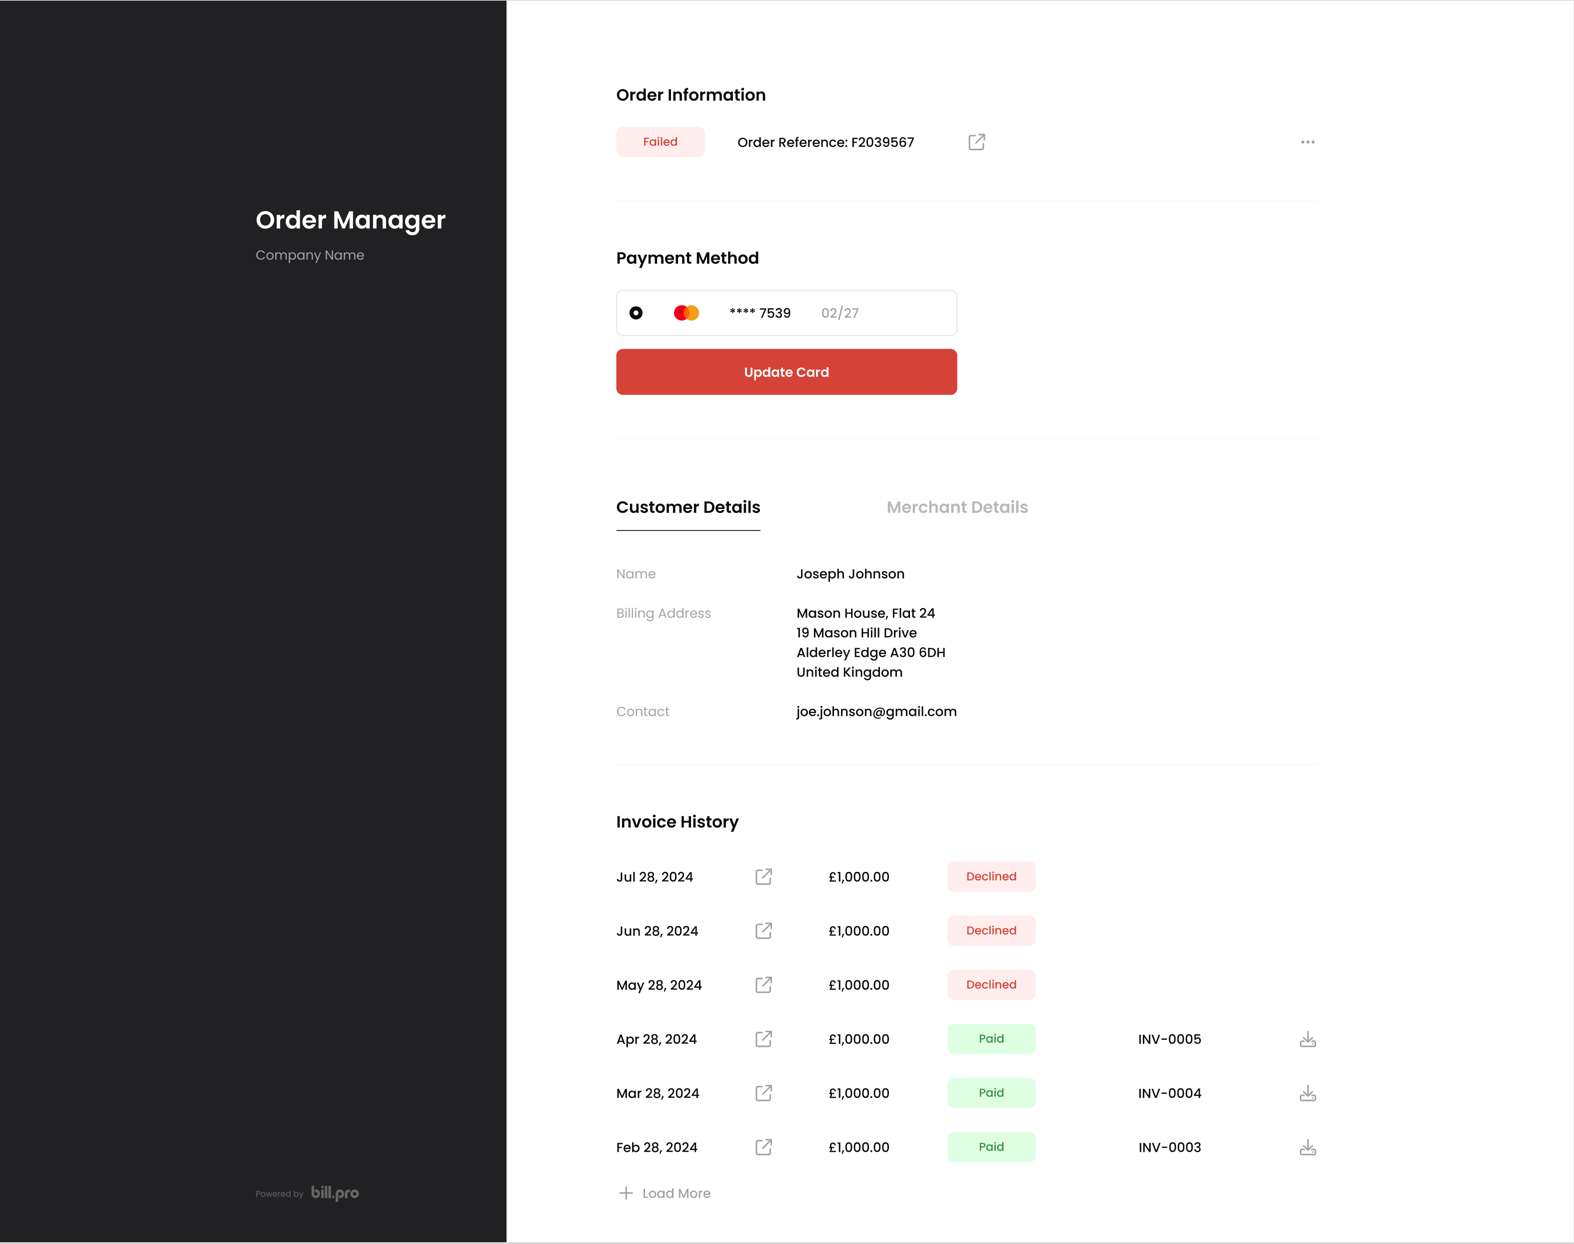The image size is (1574, 1244).
Task: Open order reference F2039567 external link icon
Action: [x=977, y=142]
